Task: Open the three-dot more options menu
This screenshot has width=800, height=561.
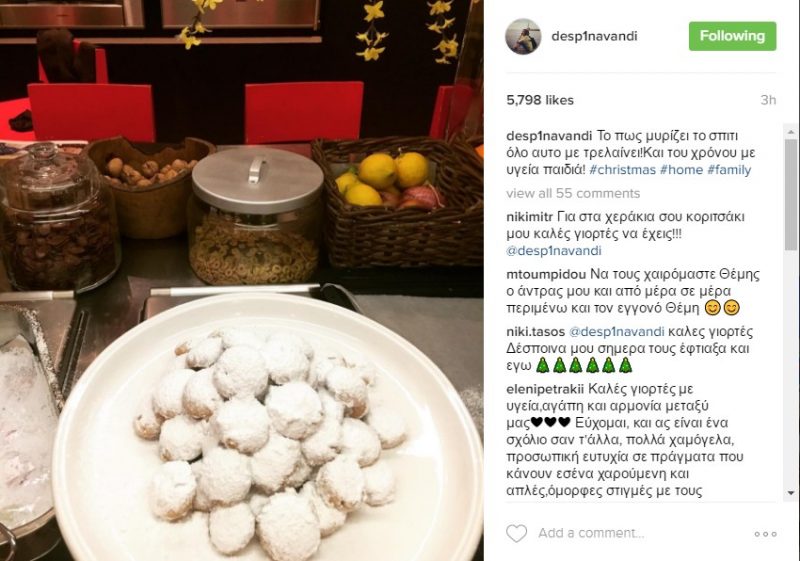Action: pos(765,534)
